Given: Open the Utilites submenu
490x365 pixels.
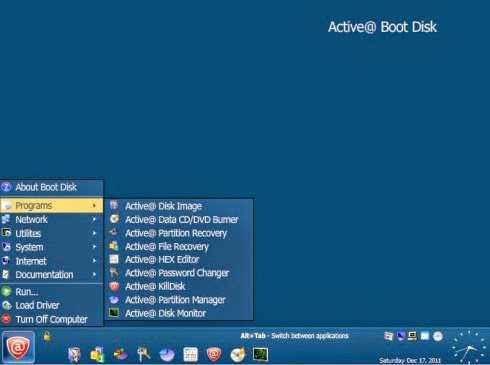Looking at the screenshot, I should tap(52, 233).
